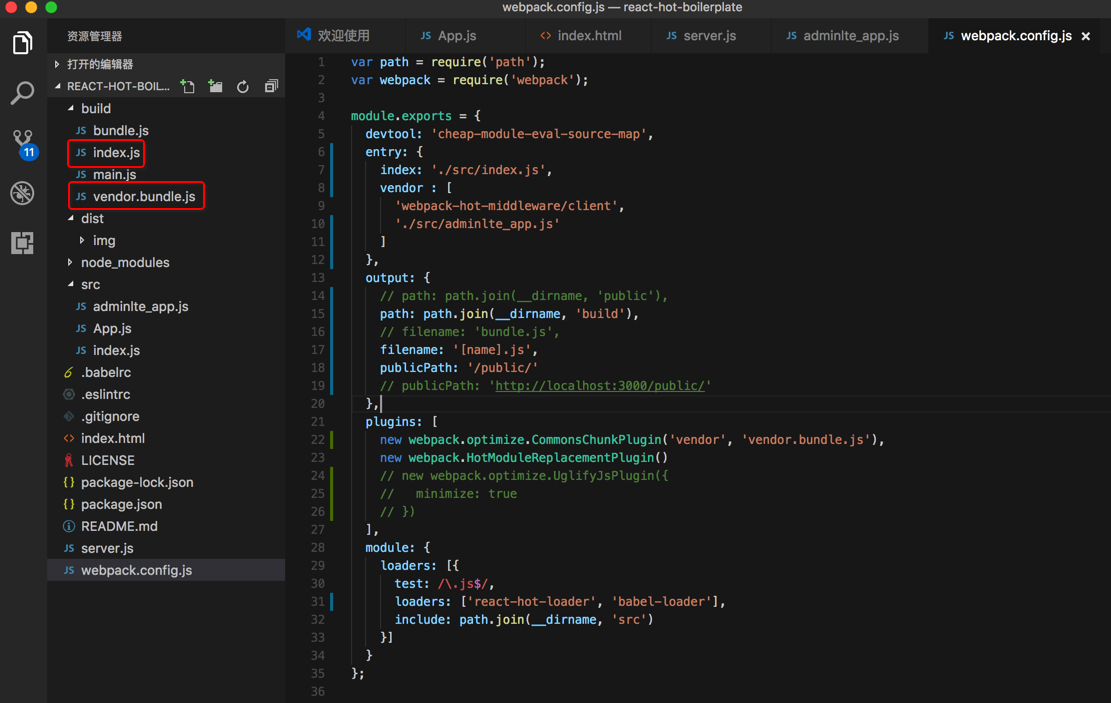1111x703 pixels.
Task: Collapse the build folder
Action: point(95,109)
